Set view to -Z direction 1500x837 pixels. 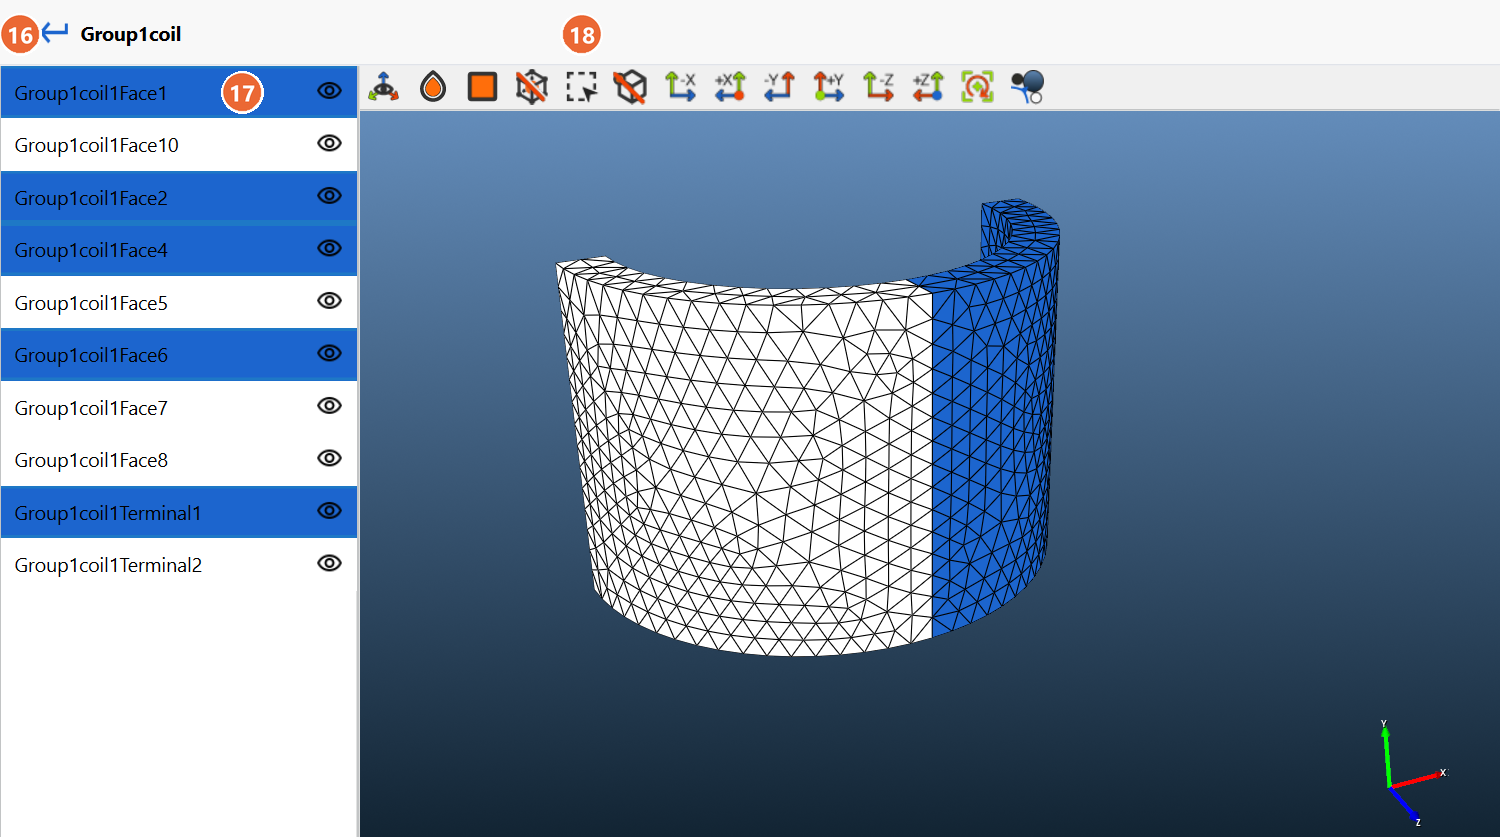click(878, 87)
